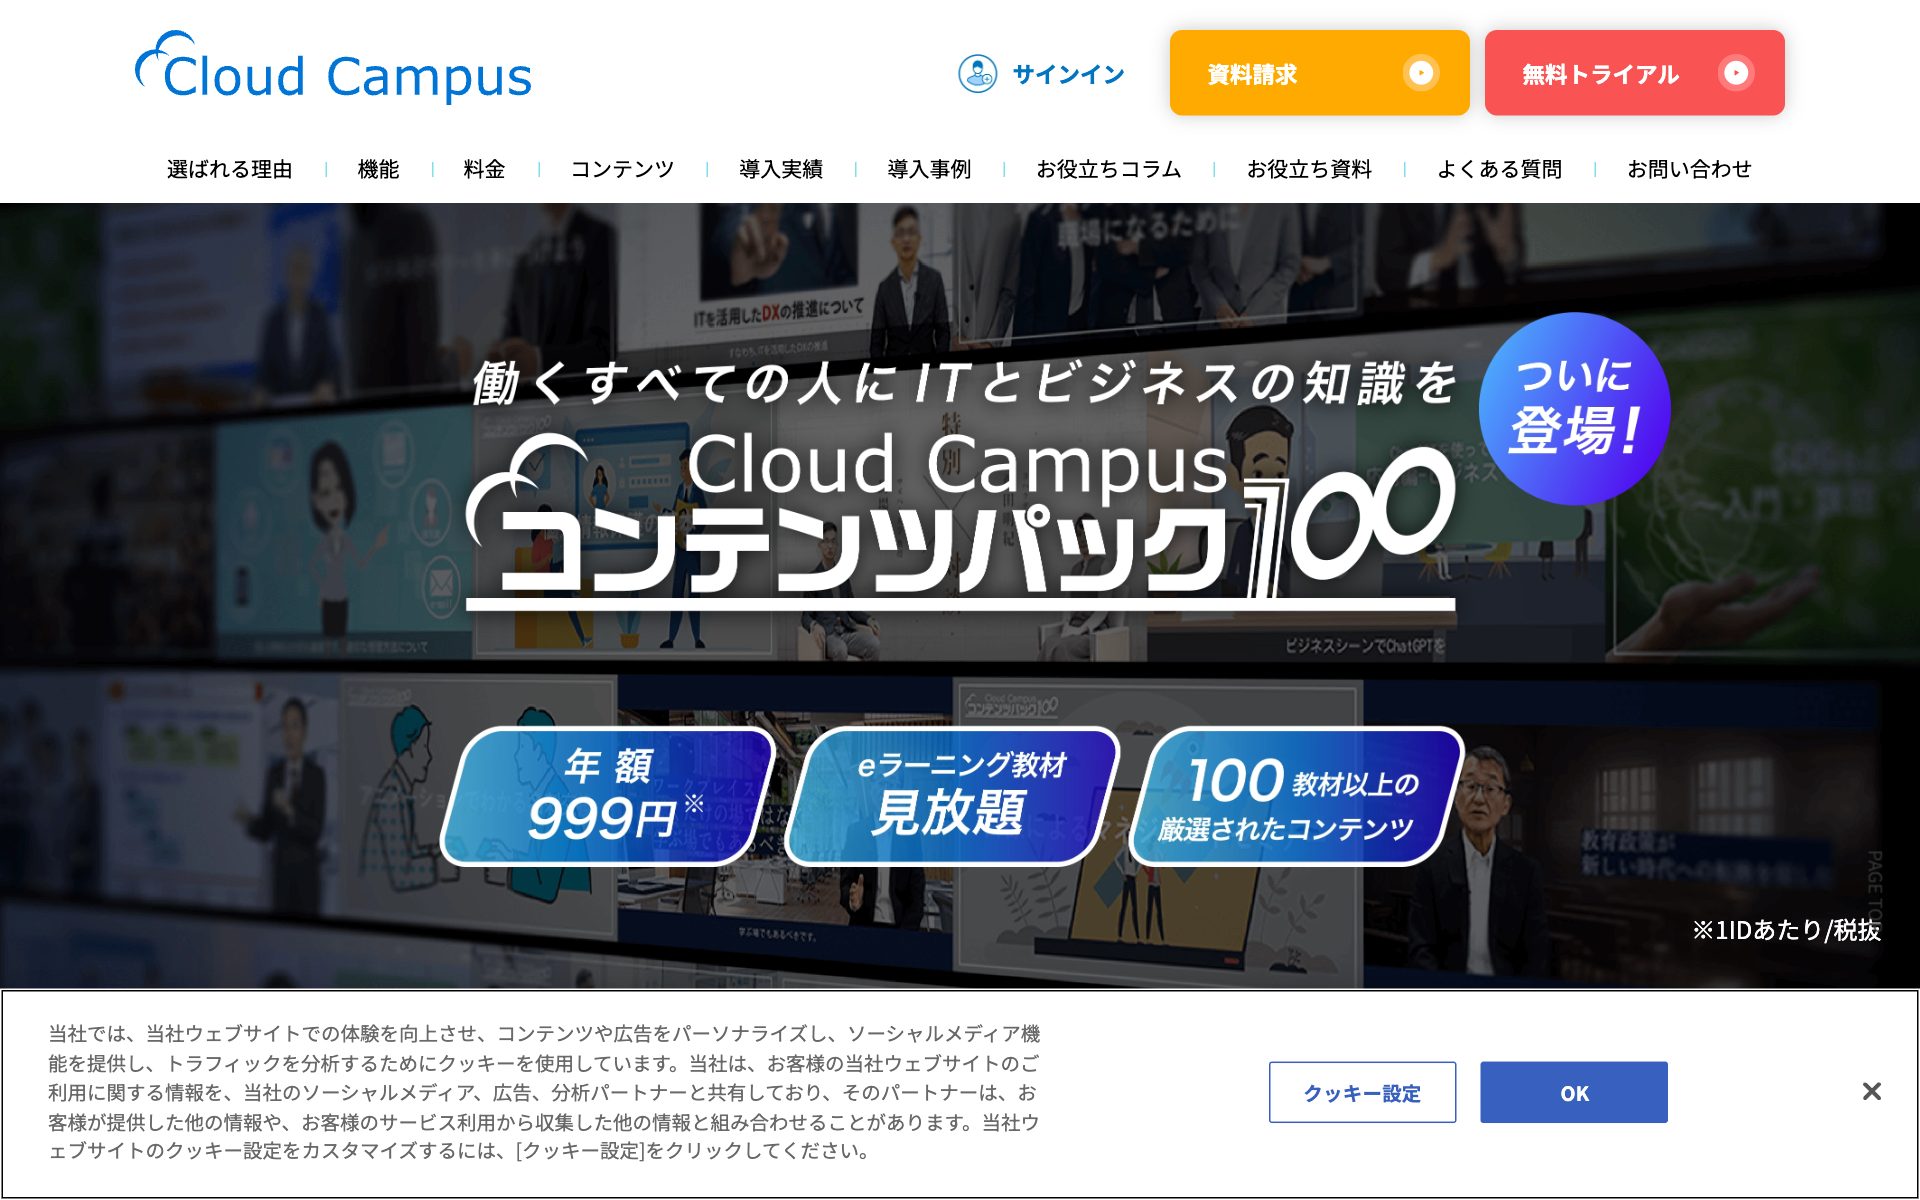The image size is (1920, 1200).
Task: Open the 選ばれる理由 menu item
Action: [x=229, y=169]
